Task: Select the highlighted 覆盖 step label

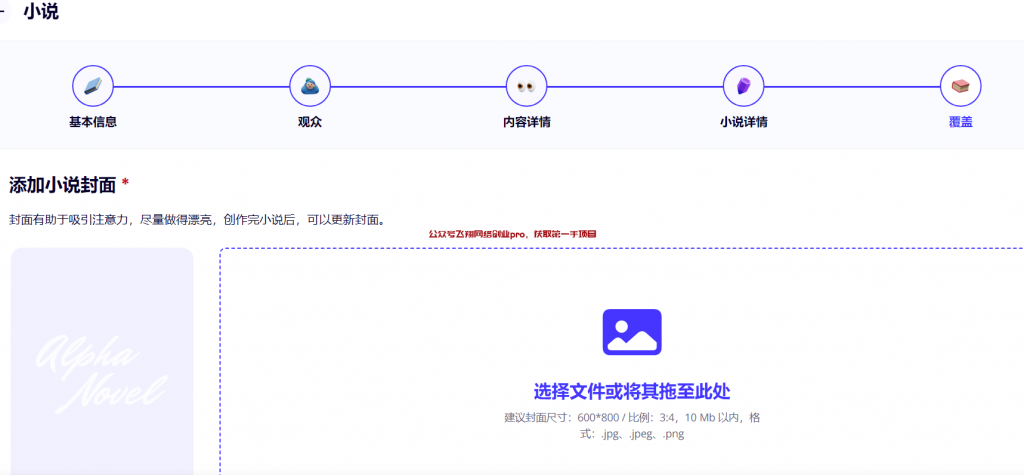Action: [x=961, y=122]
